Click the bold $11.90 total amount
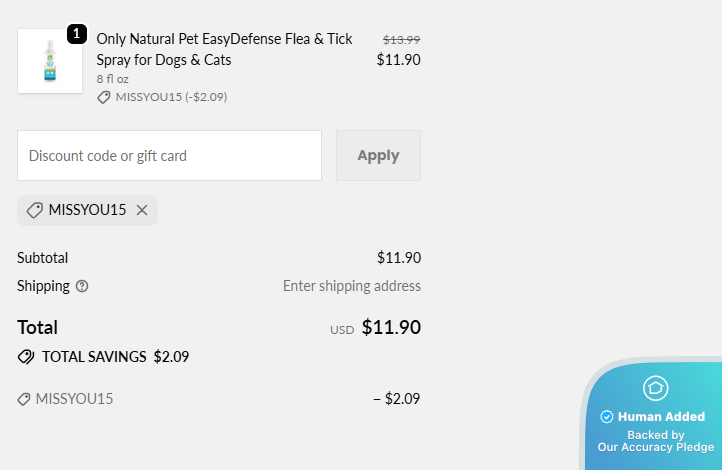The height and width of the screenshot is (470, 722). point(391,327)
